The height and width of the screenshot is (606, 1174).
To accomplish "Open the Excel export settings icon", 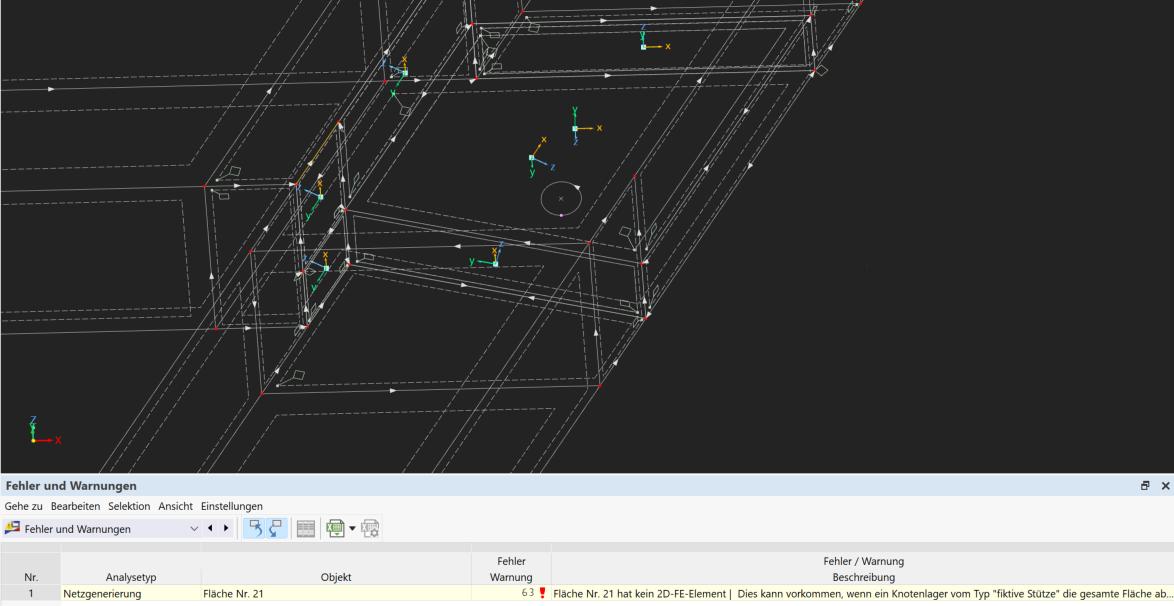I will (370, 528).
